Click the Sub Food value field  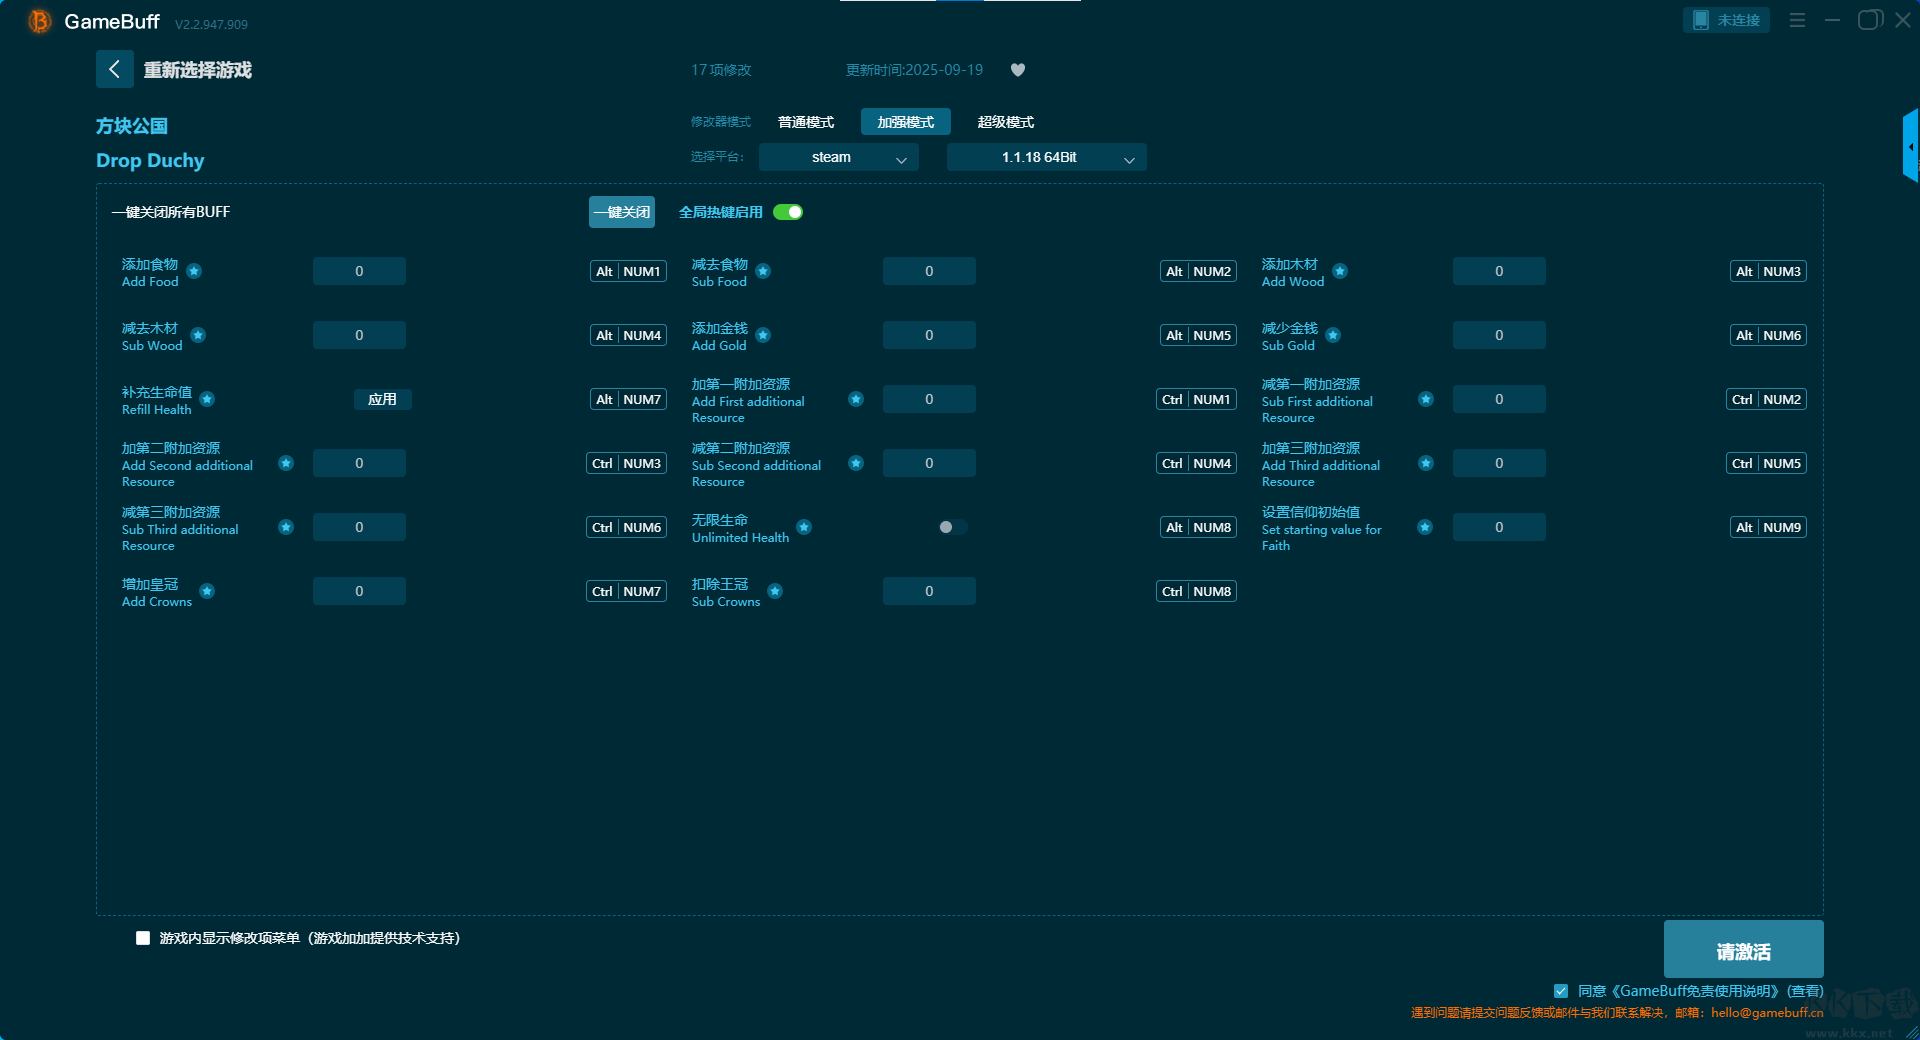pyautogui.click(x=929, y=271)
